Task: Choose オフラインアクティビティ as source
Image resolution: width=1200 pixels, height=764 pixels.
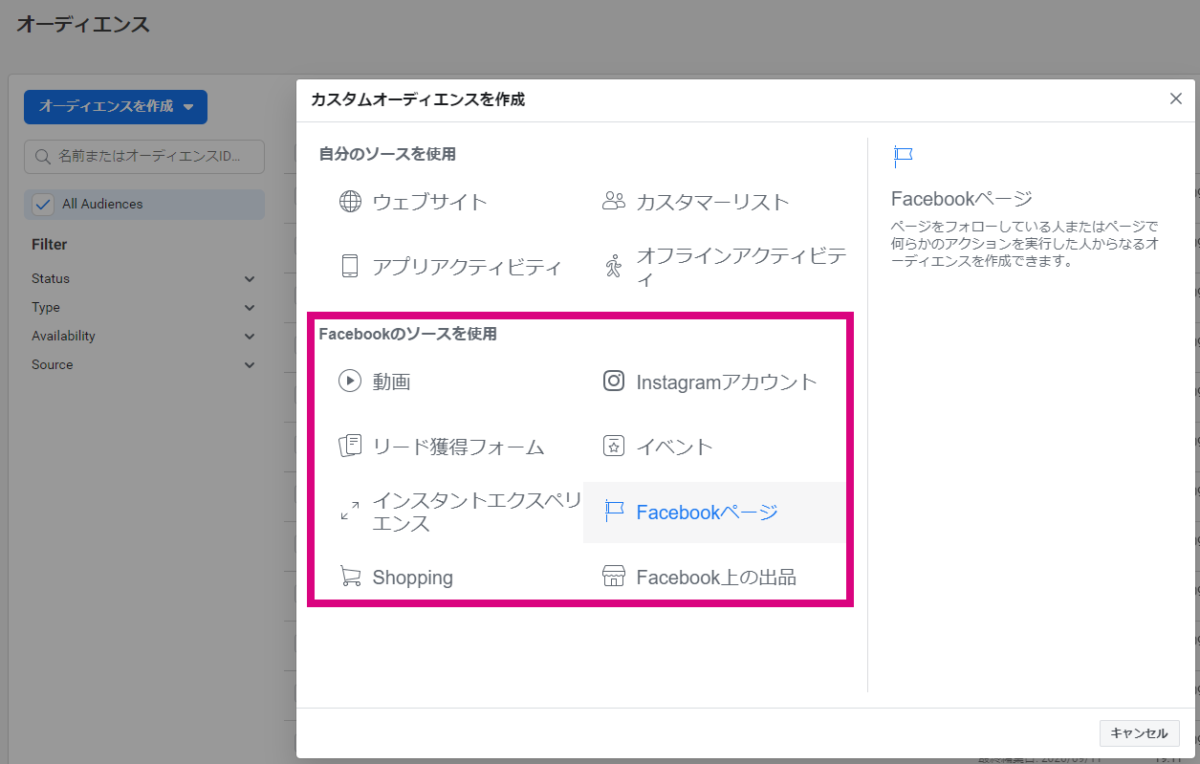Action: pos(742,267)
